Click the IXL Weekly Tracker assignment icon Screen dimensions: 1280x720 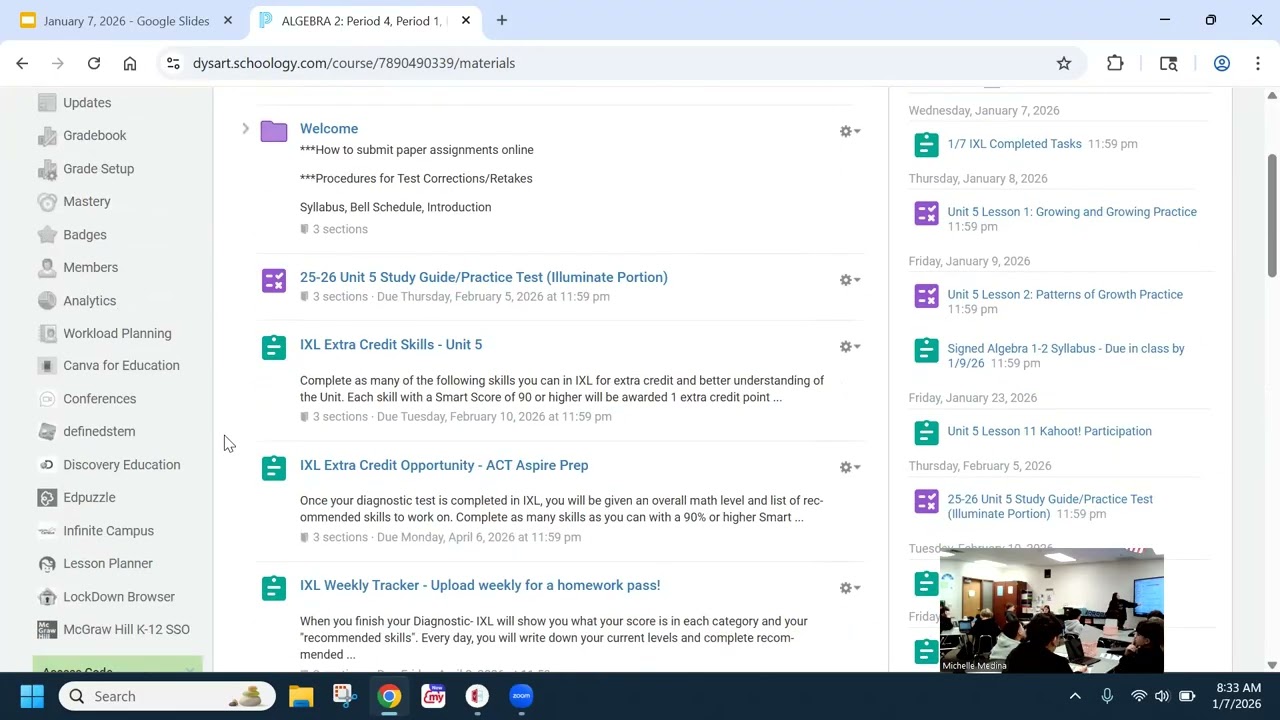(274, 588)
